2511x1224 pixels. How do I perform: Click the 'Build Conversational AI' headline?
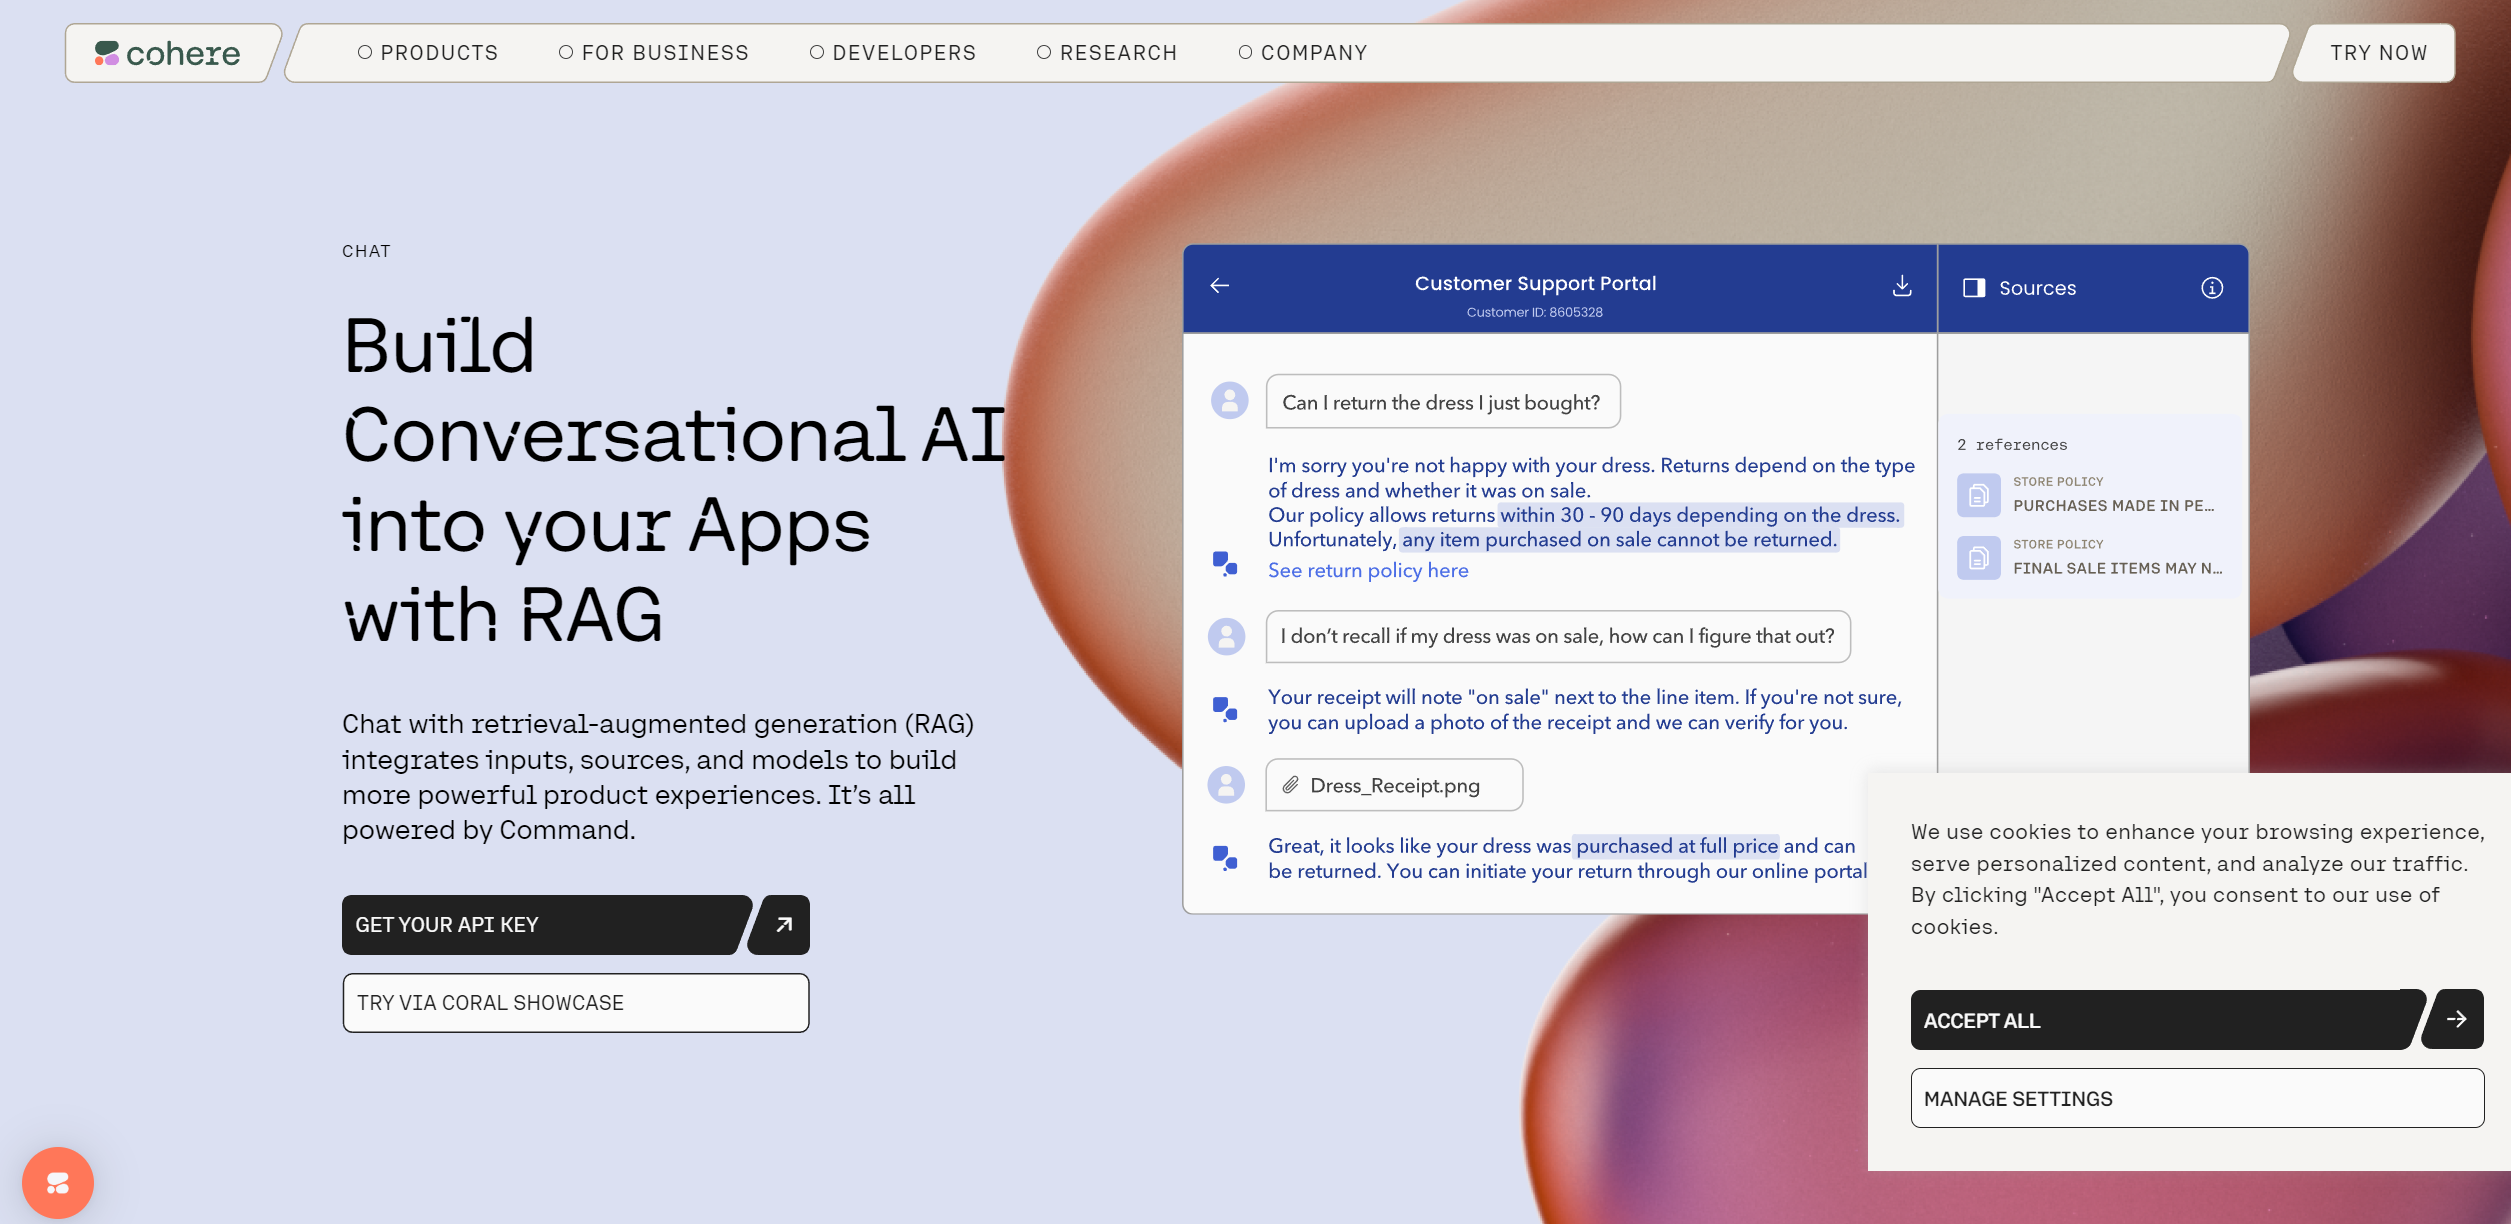coord(674,480)
